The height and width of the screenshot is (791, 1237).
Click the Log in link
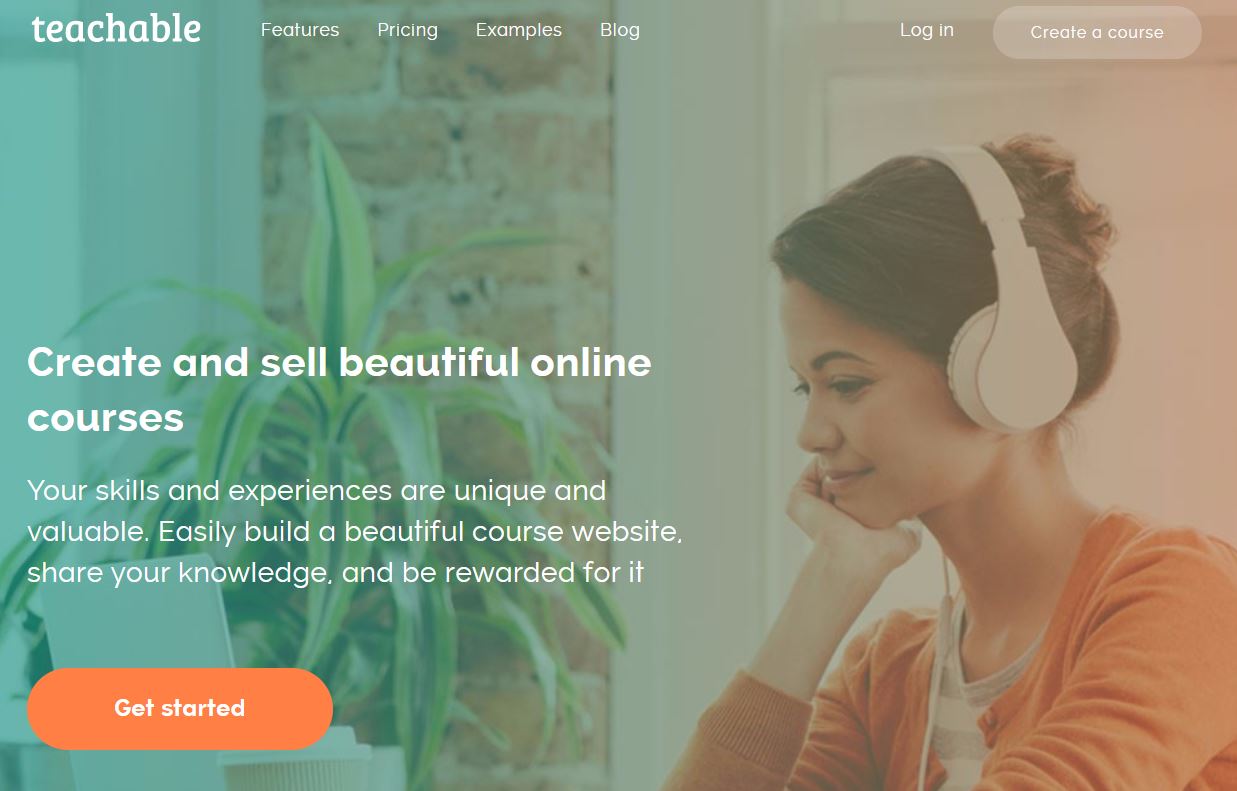[927, 30]
